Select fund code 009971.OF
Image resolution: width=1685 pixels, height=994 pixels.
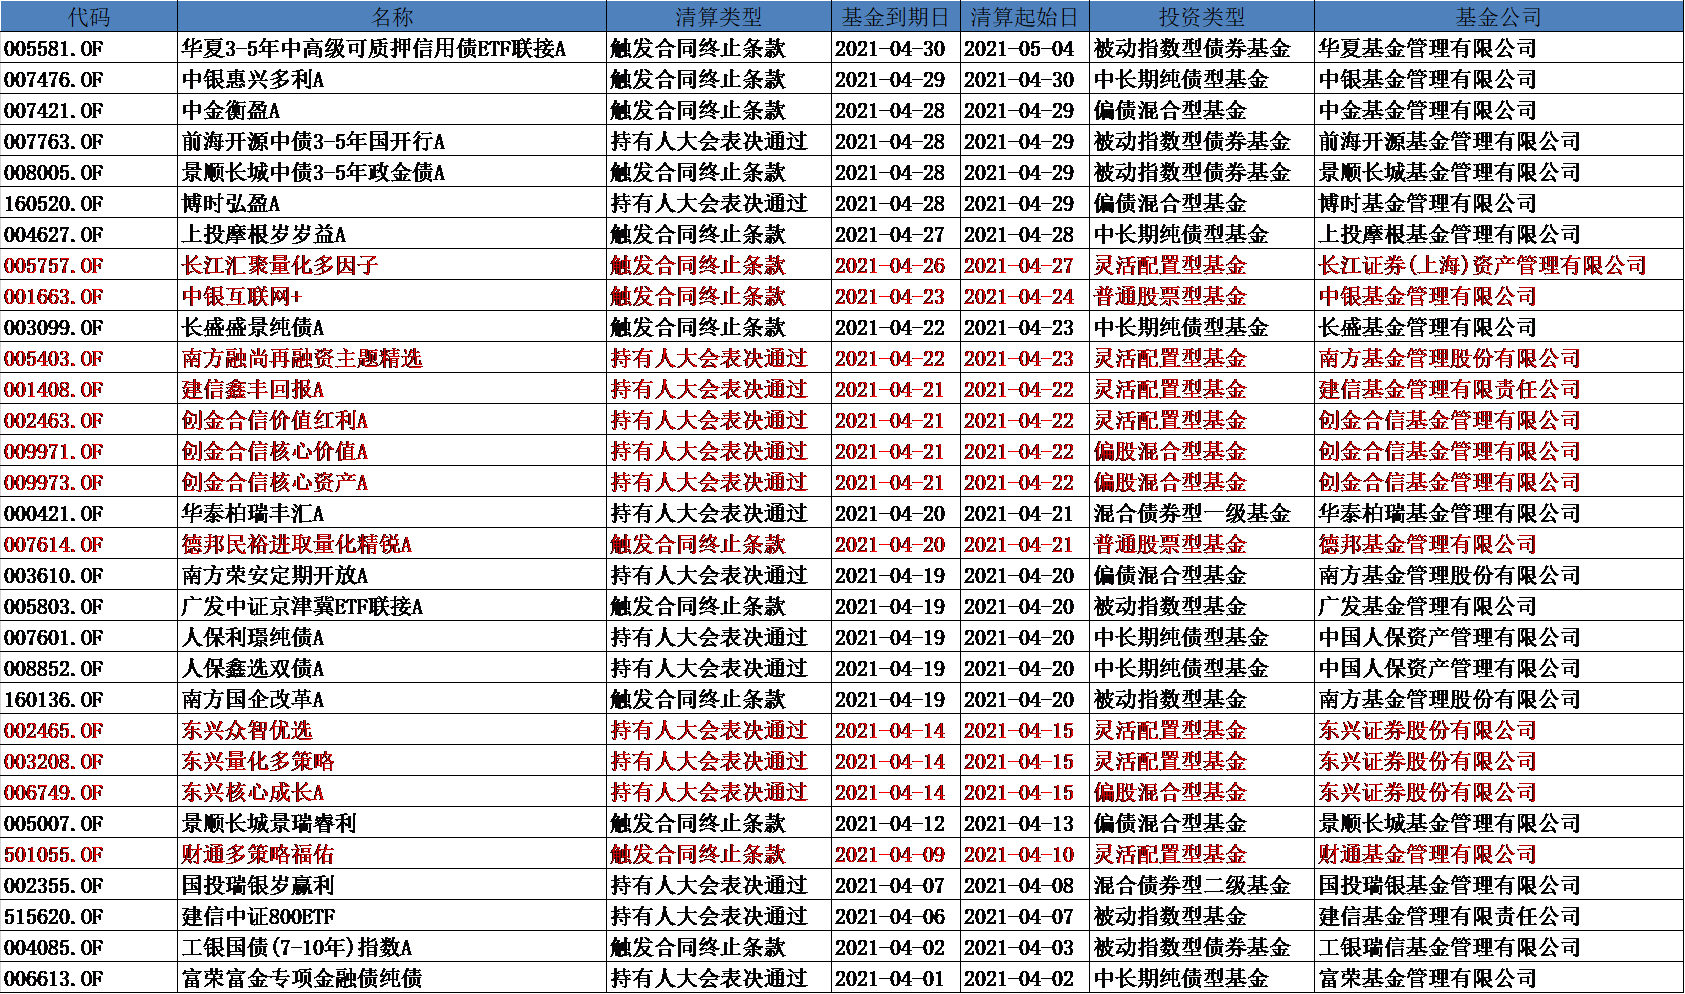[x=54, y=452]
